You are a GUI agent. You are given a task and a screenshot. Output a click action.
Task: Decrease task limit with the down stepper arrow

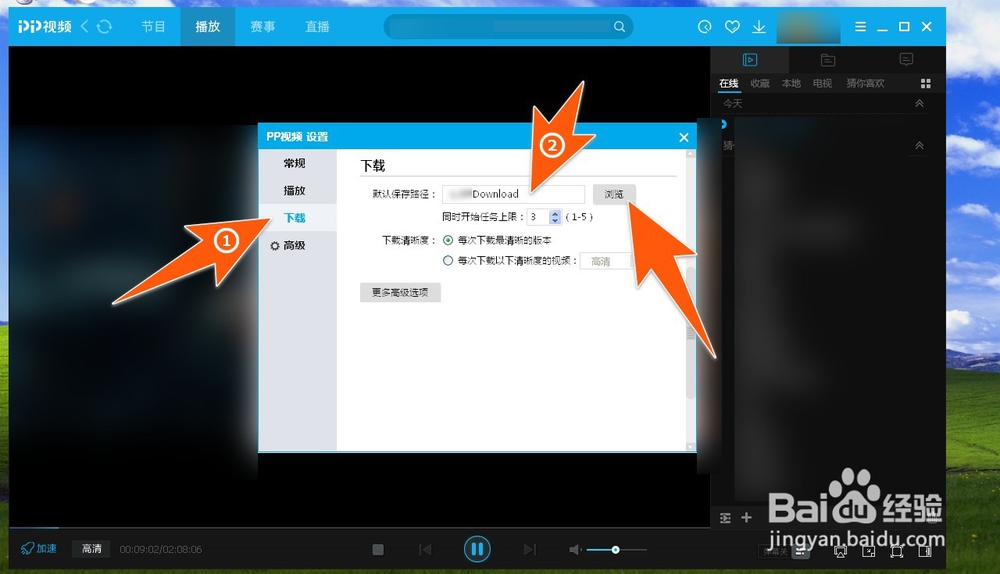pos(555,221)
